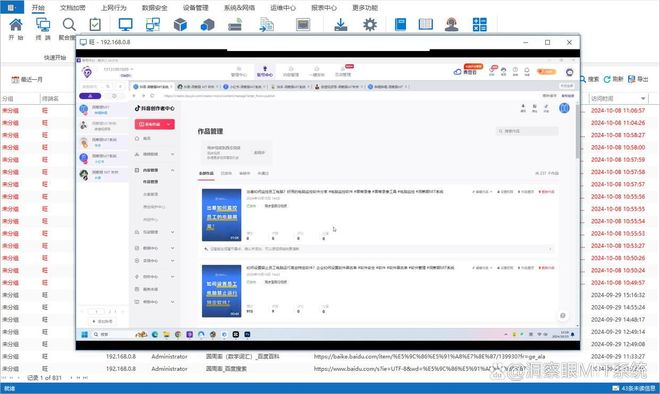This screenshot has width=660, height=394.
Task: Open the customer support headset icon
Action: tap(452, 25)
